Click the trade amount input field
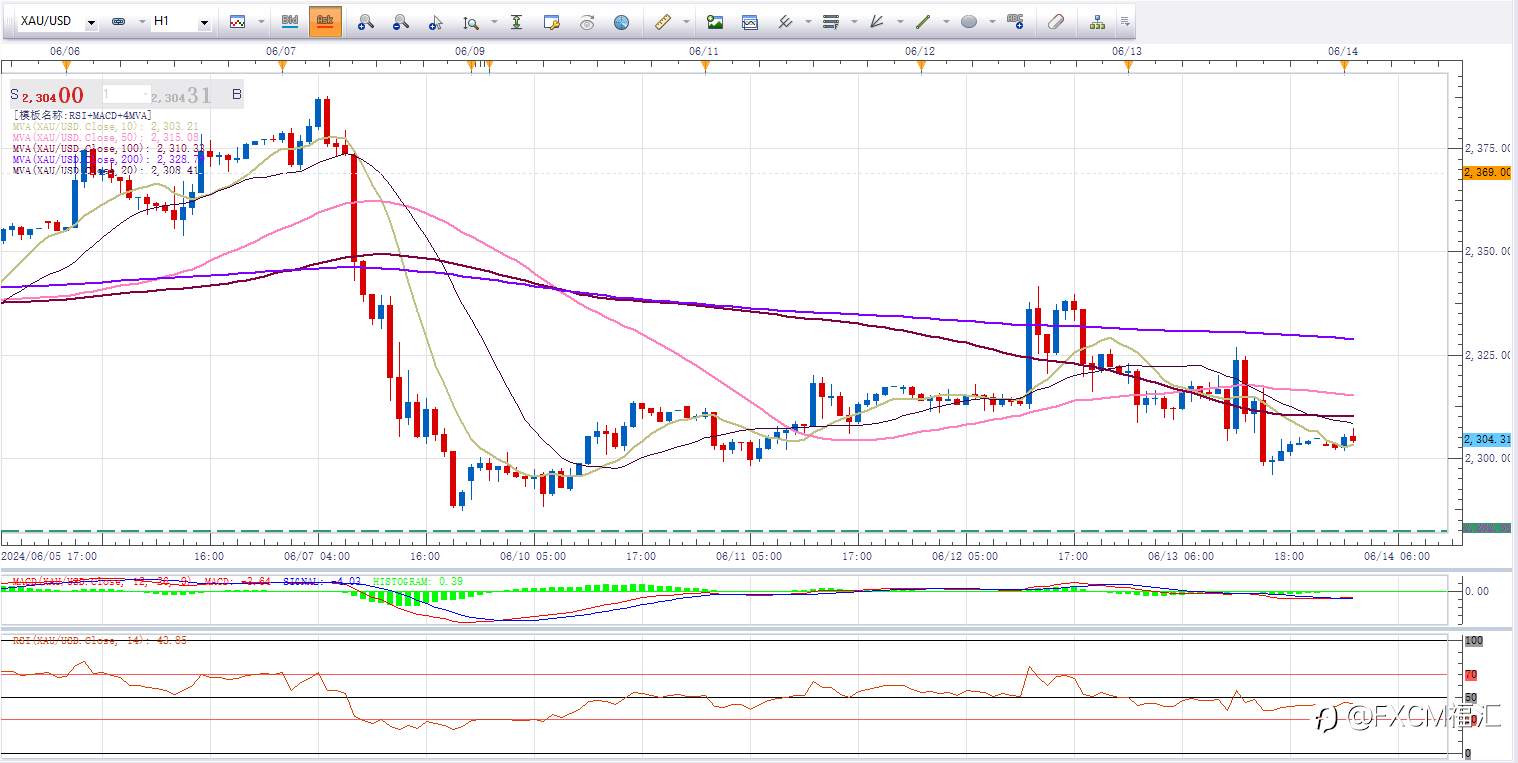1518x763 pixels. [x=125, y=94]
